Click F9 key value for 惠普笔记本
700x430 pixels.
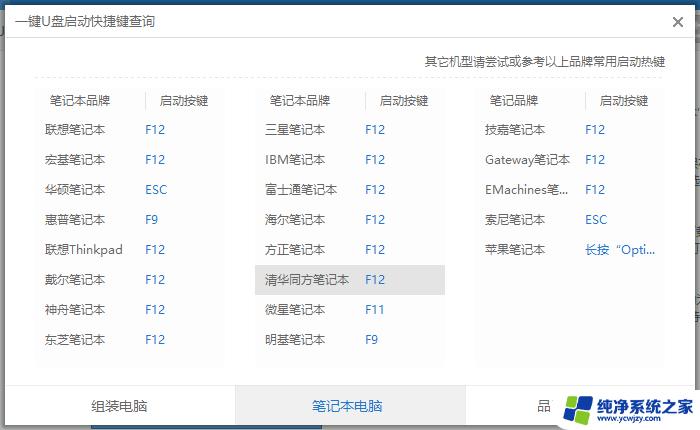(151, 220)
